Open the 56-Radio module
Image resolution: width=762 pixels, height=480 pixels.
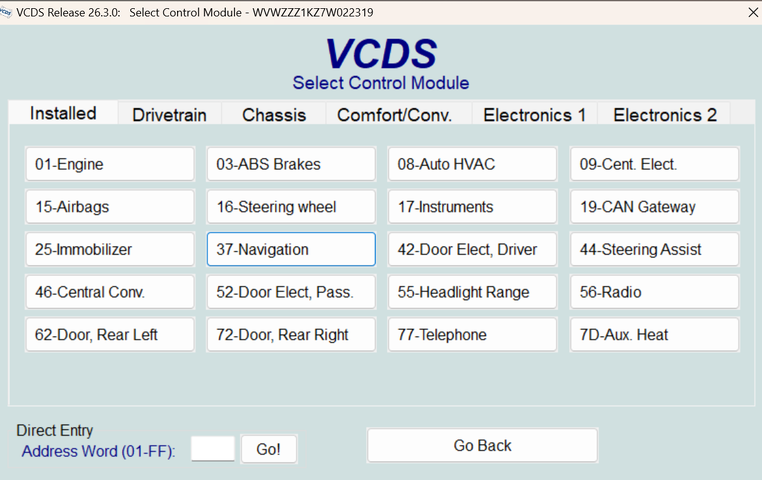point(655,292)
